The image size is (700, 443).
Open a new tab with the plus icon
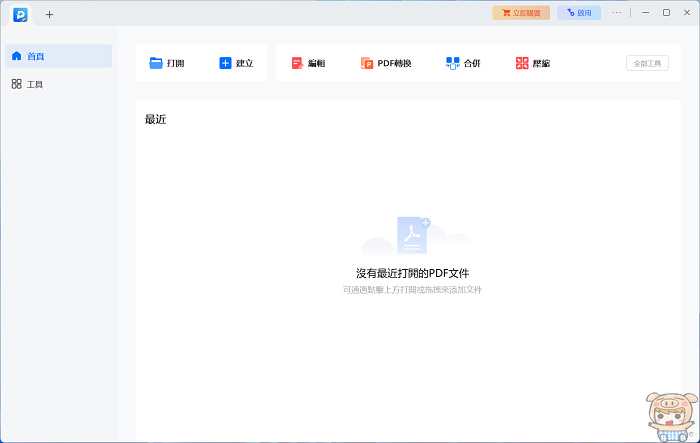pyautogui.click(x=49, y=15)
